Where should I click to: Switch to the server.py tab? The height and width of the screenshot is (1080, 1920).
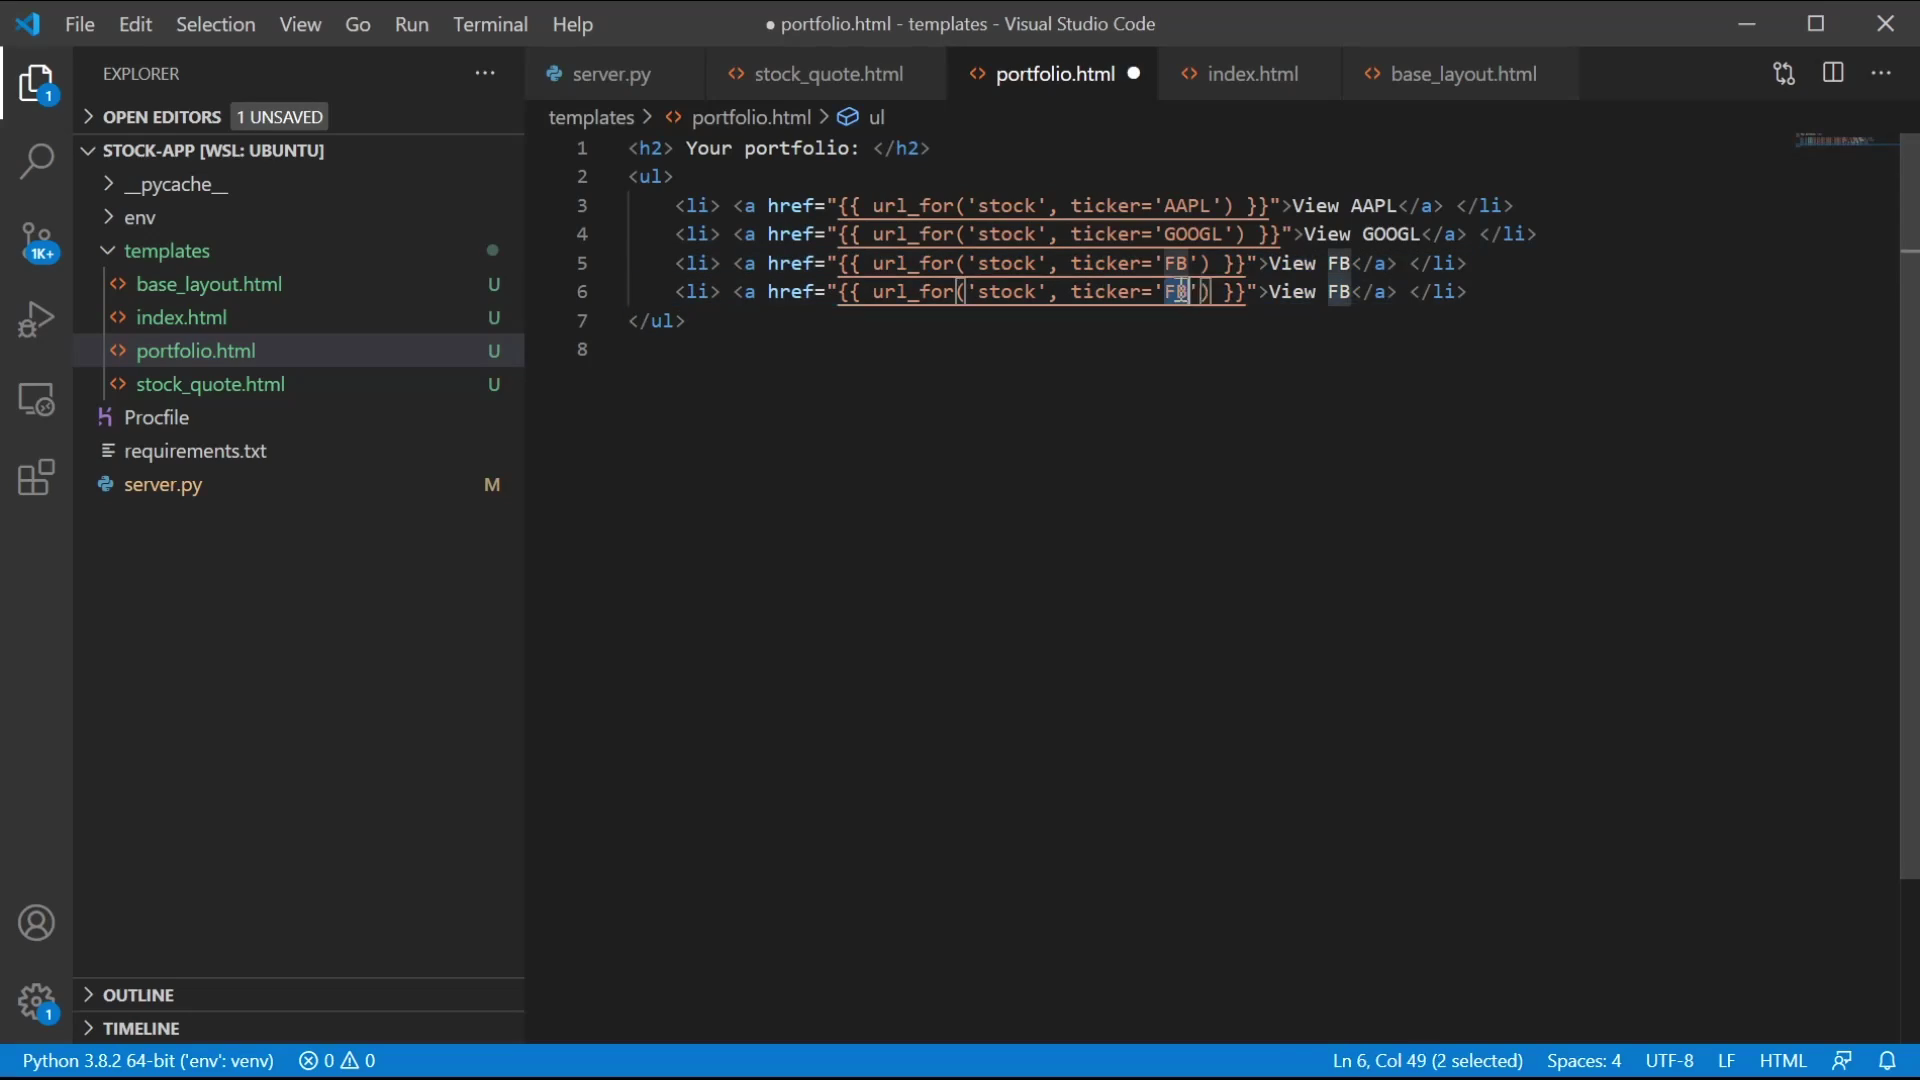(612, 73)
